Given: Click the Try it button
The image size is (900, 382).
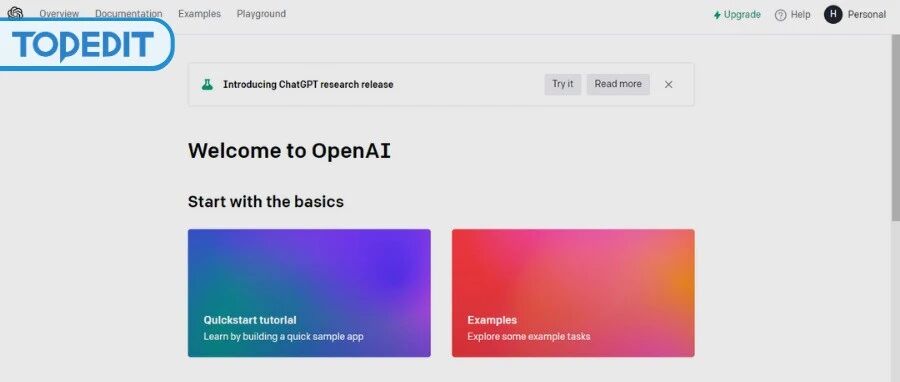Looking at the screenshot, I should coord(562,84).
